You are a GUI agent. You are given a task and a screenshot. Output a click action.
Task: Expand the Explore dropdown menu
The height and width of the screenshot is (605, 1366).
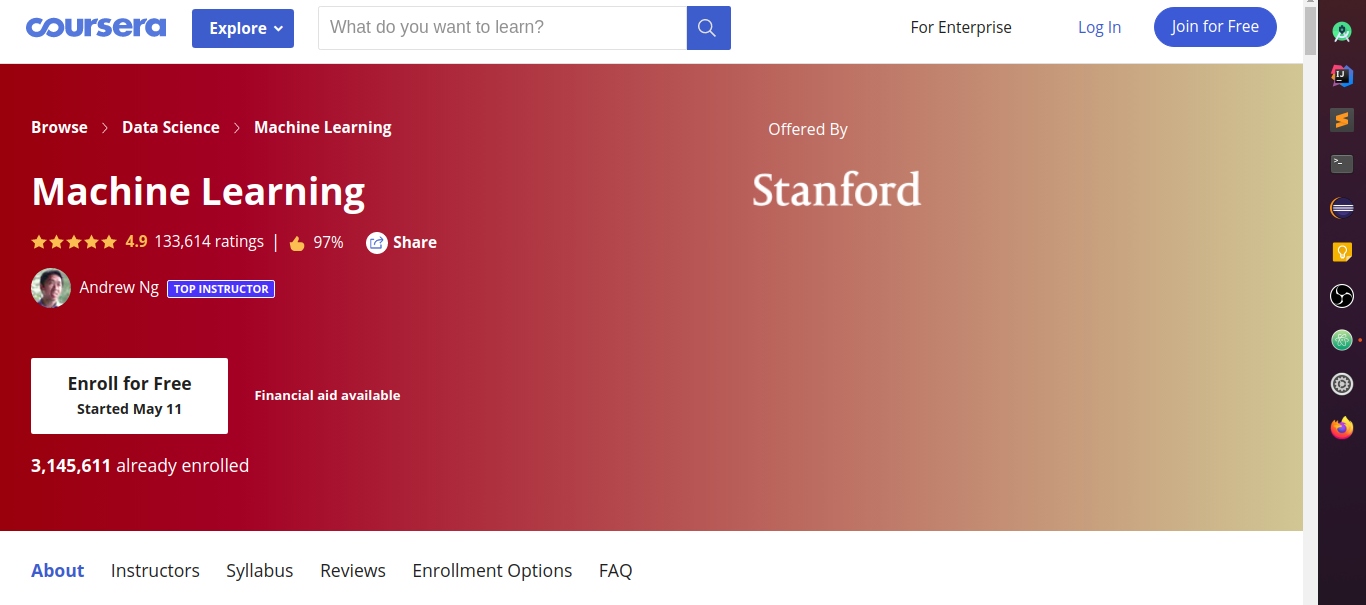(x=243, y=28)
